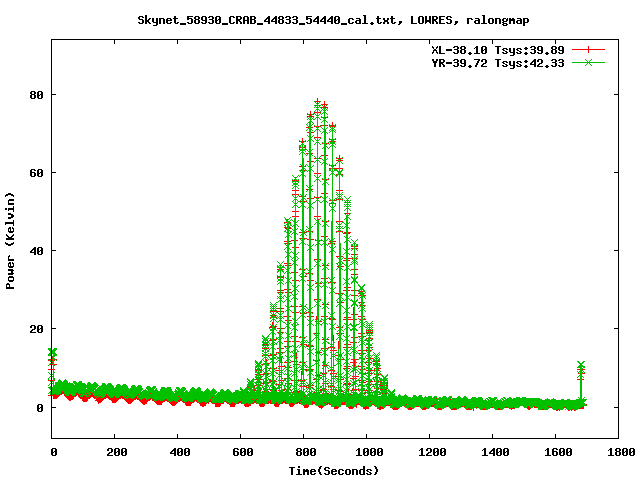Click the x-axis value 1600
640x480 pixels.
tap(558, 452)
